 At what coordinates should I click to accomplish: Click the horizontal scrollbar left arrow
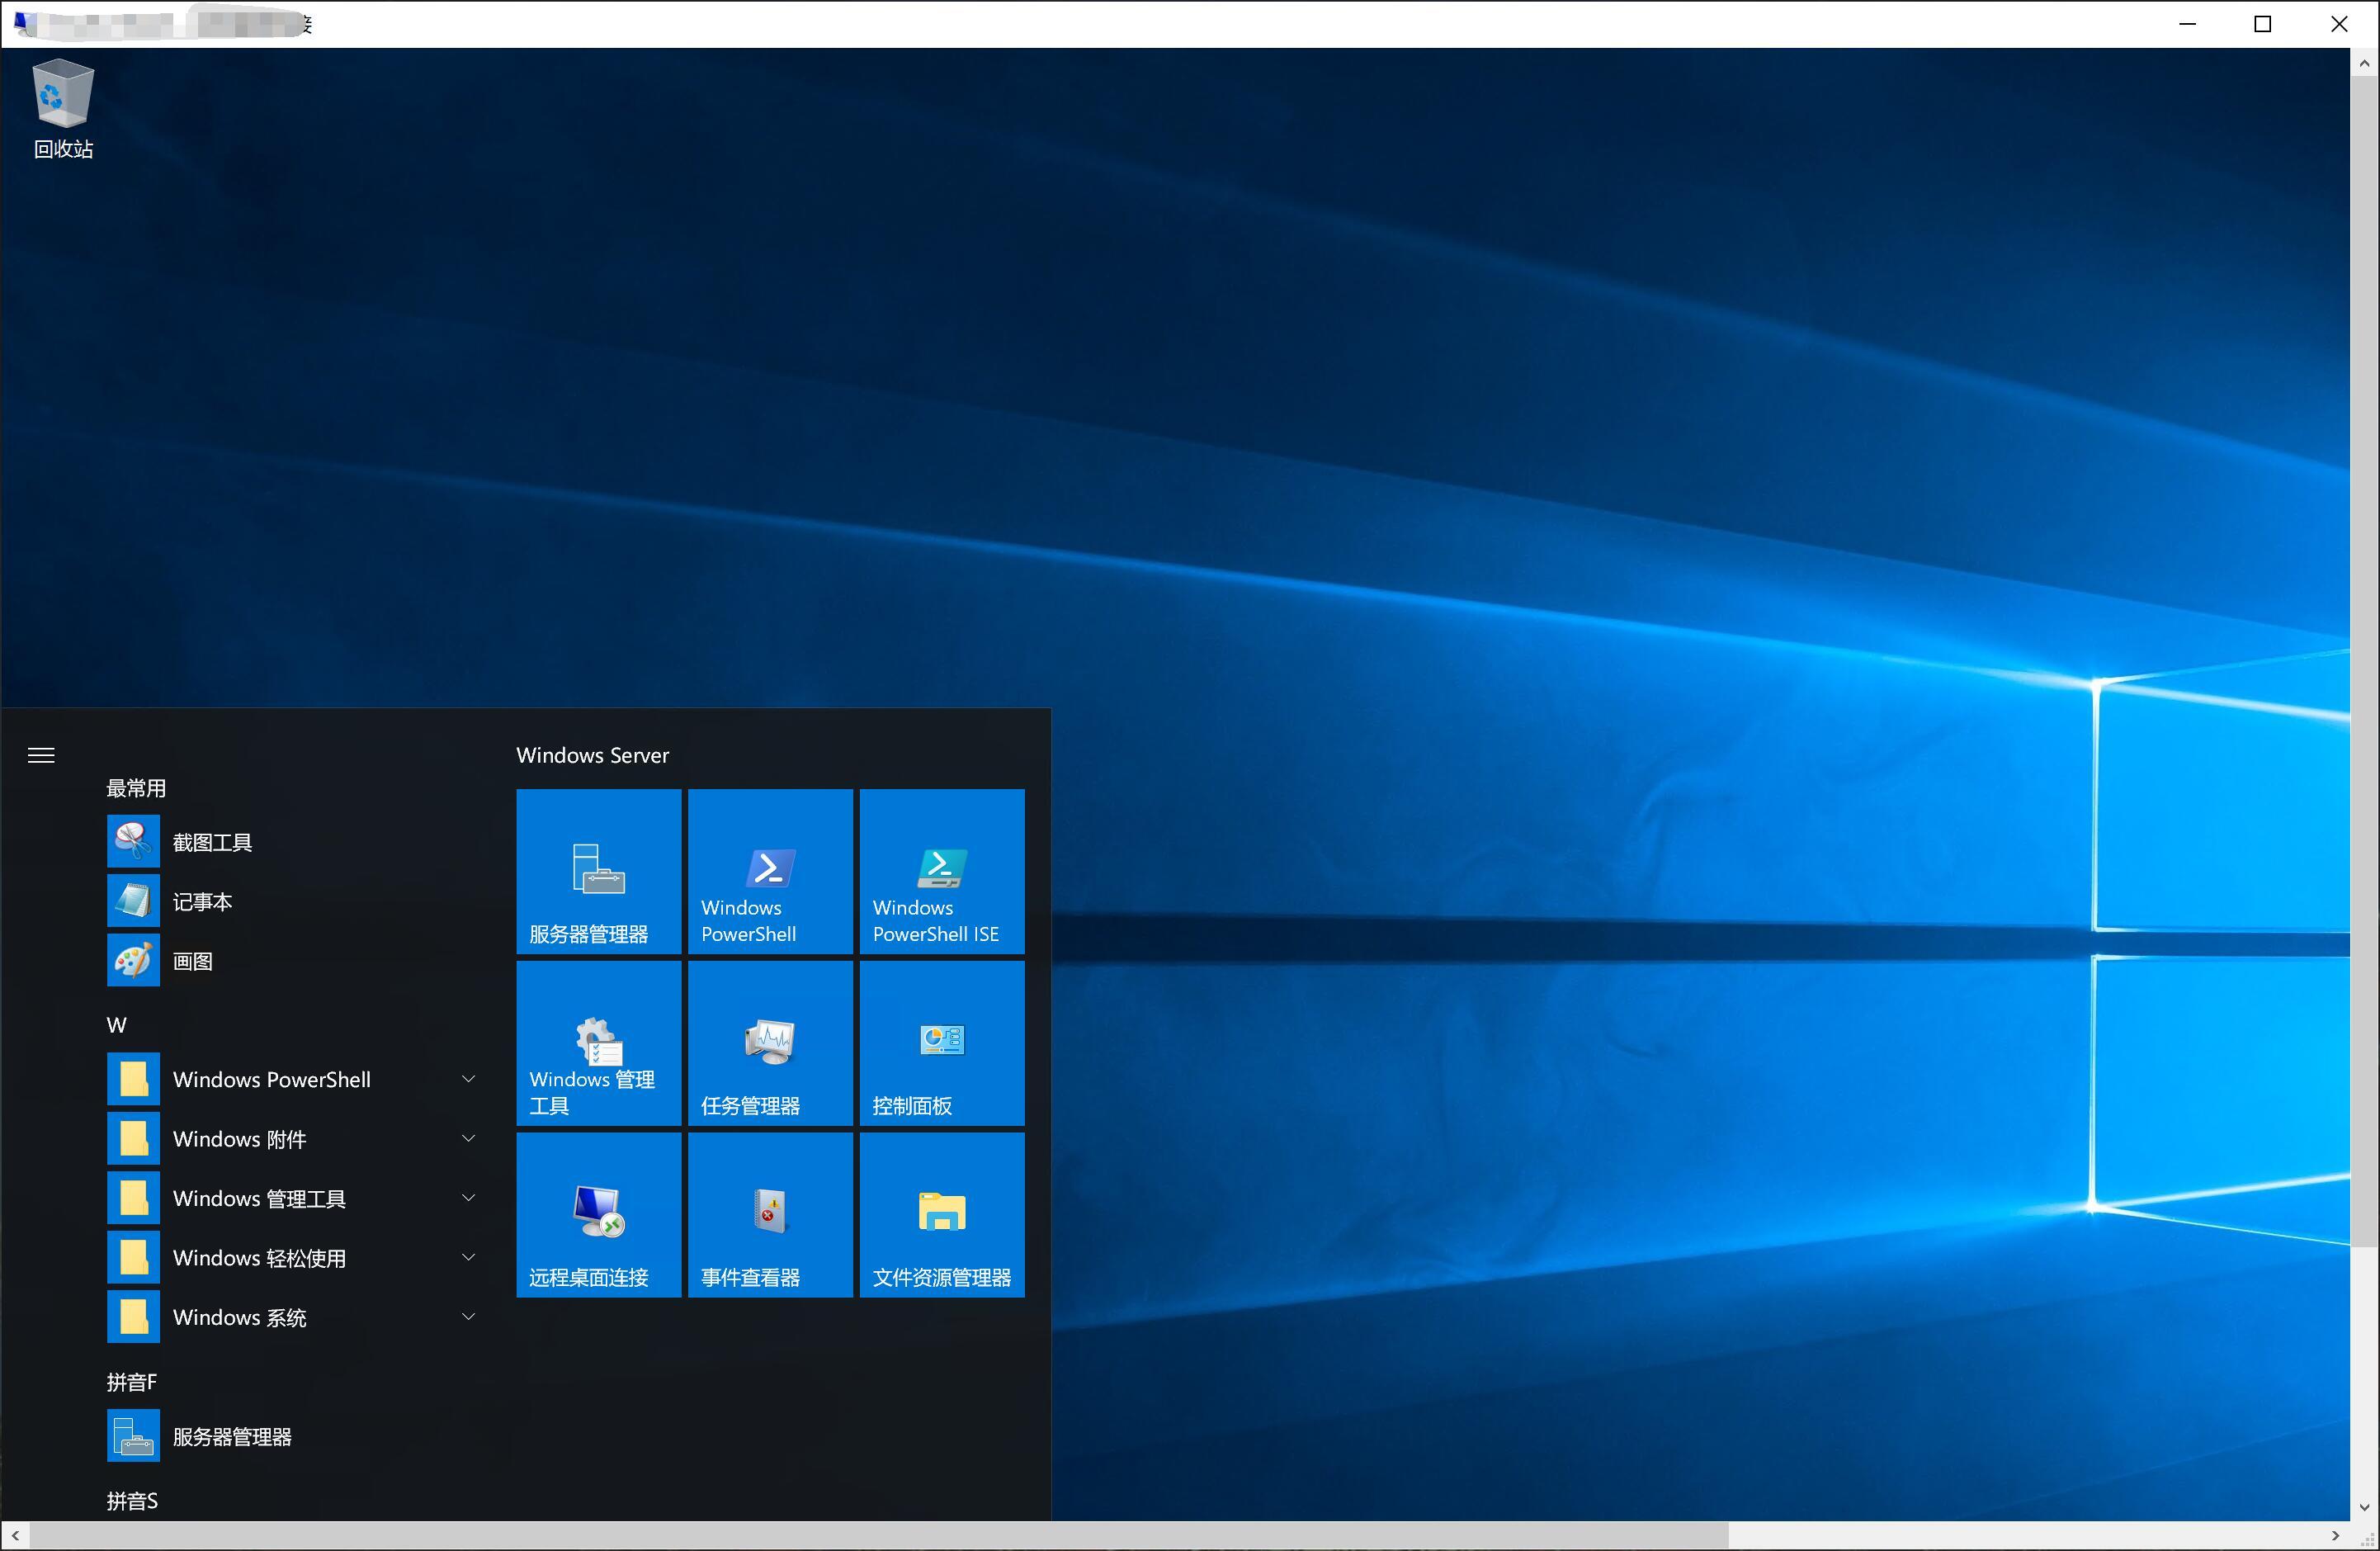[x=15, y=1535]
